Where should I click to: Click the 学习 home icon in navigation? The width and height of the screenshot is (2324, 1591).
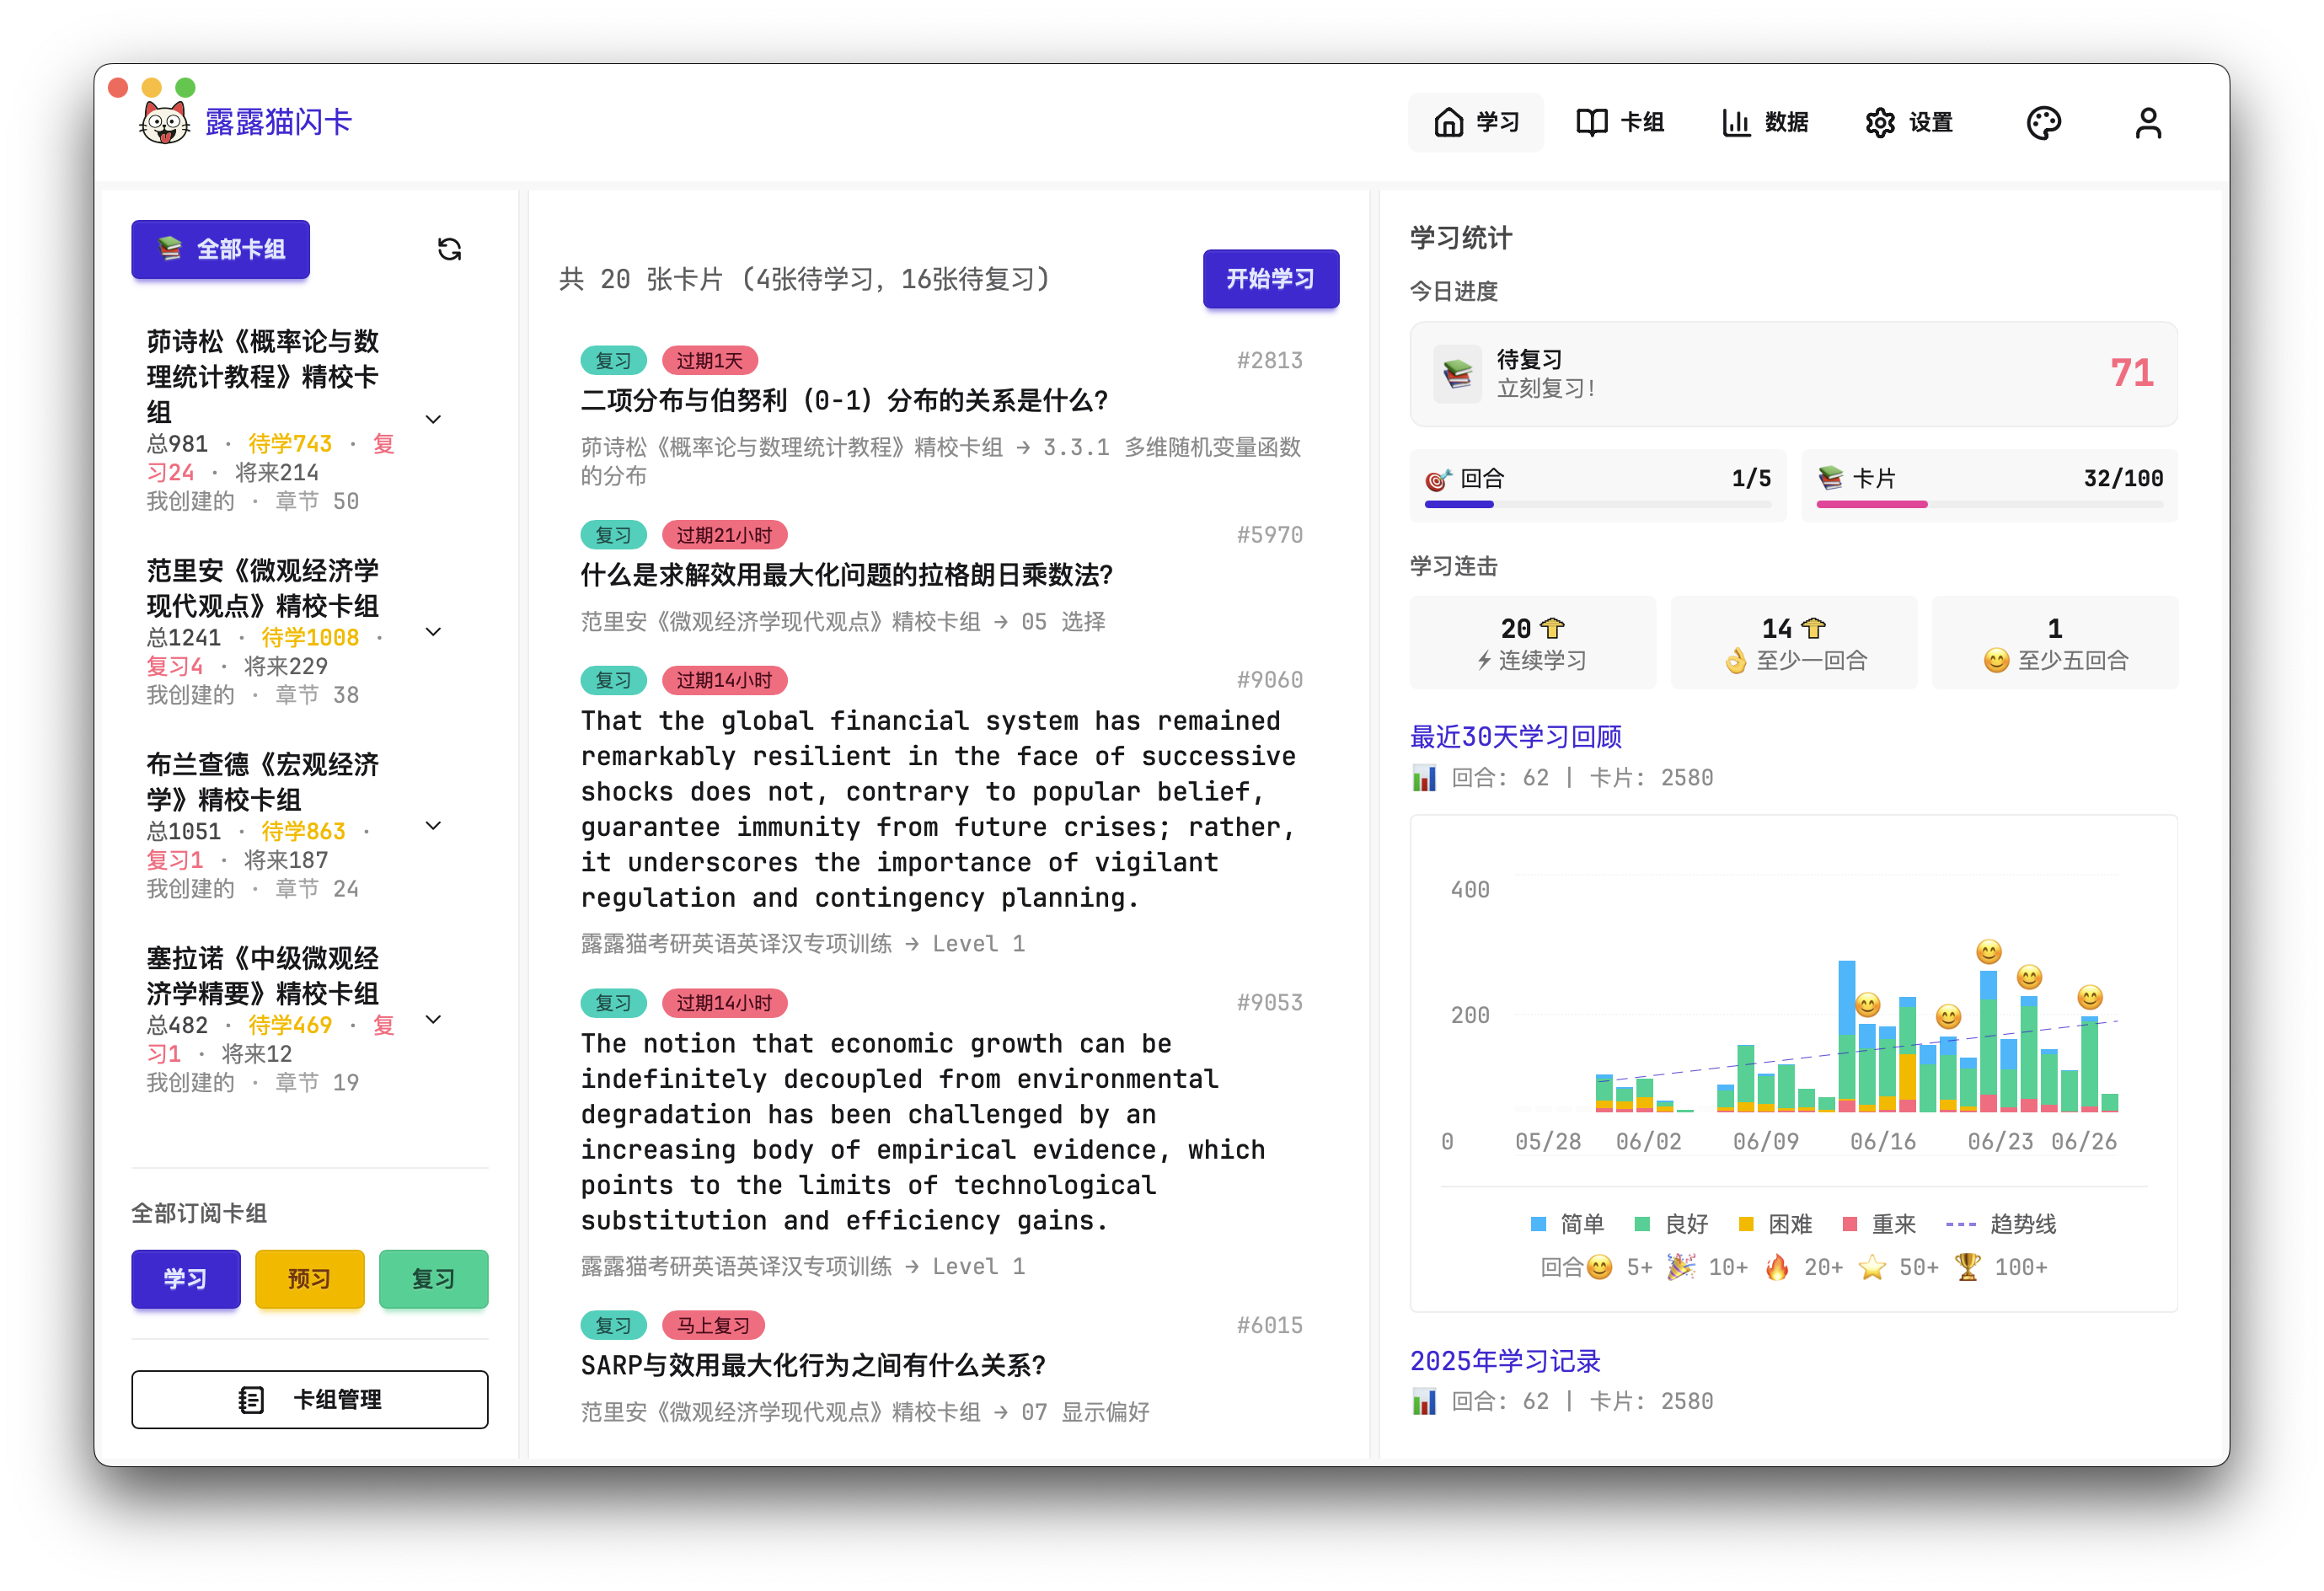[x=1476, y=121]
